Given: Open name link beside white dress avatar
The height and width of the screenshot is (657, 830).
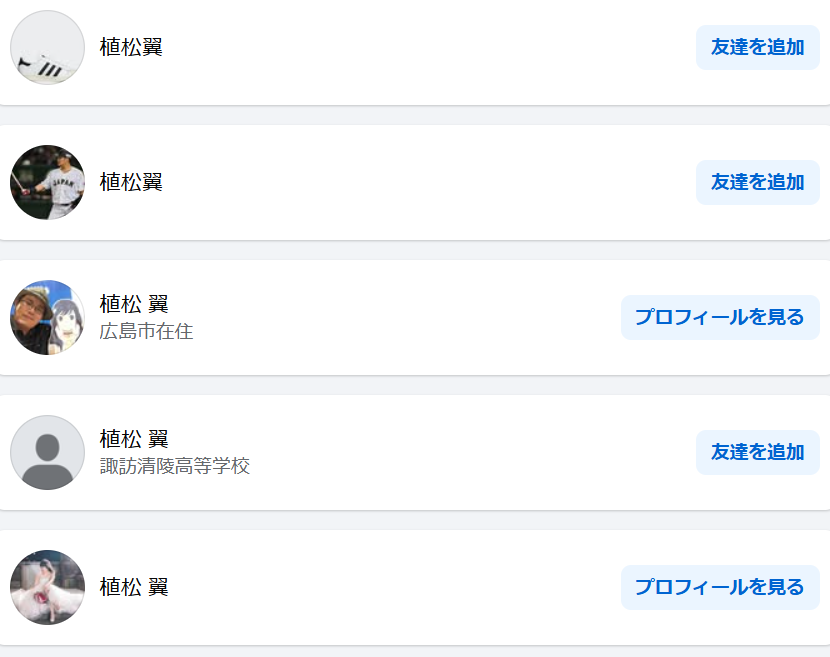Looking at the screenshot, I should click(134, 587).
